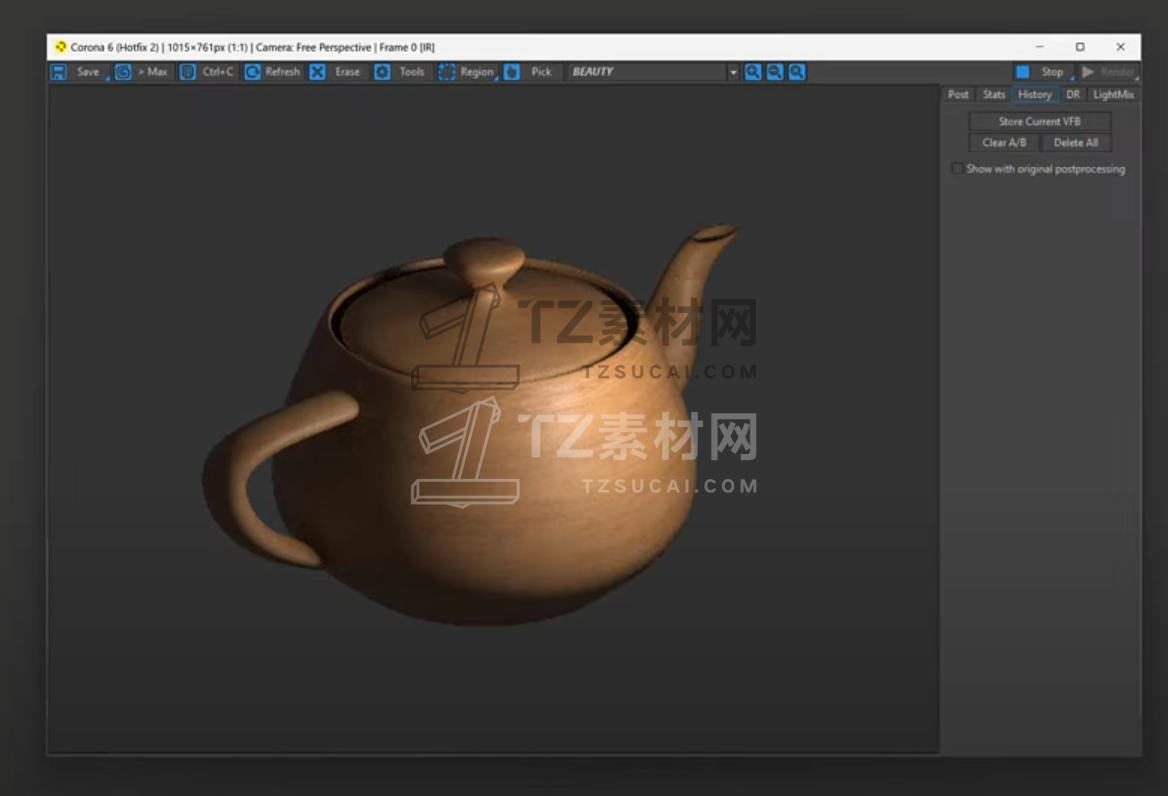
Task: Open the Stats tab
Action: pos(994,95)
